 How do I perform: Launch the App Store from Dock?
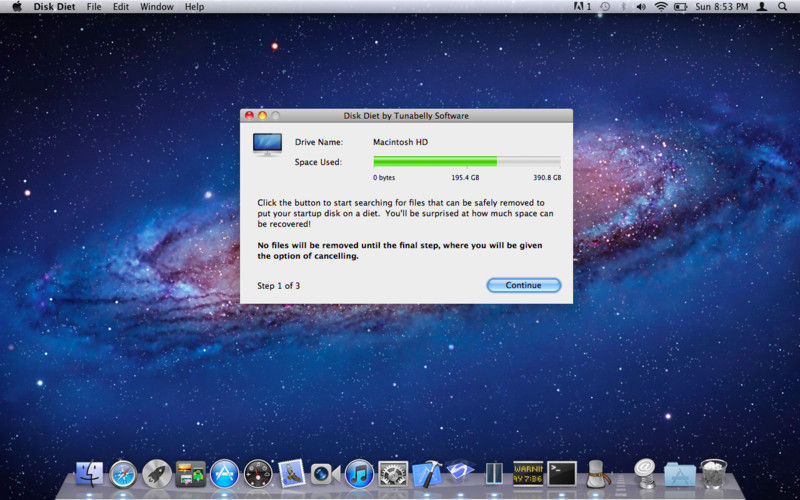[224, 474]
